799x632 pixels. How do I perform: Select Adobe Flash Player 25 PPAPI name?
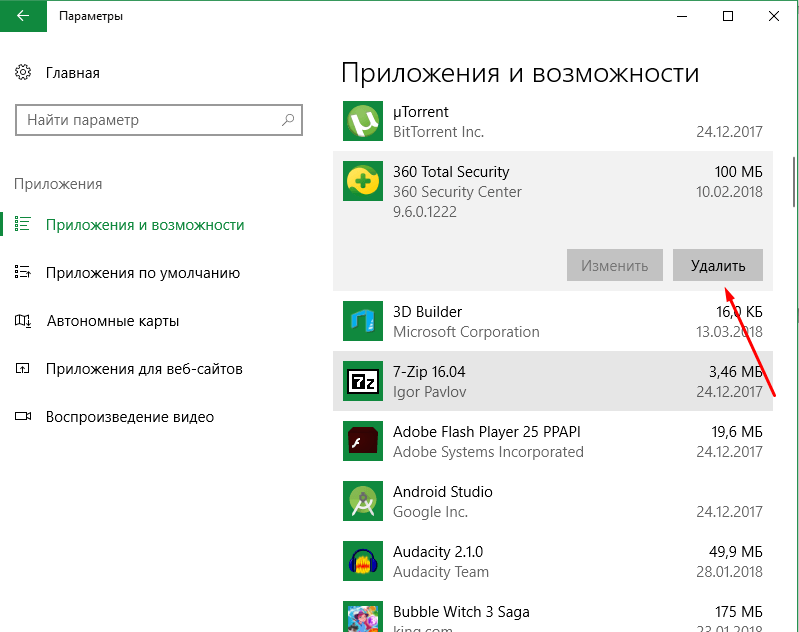click(487, 432)
